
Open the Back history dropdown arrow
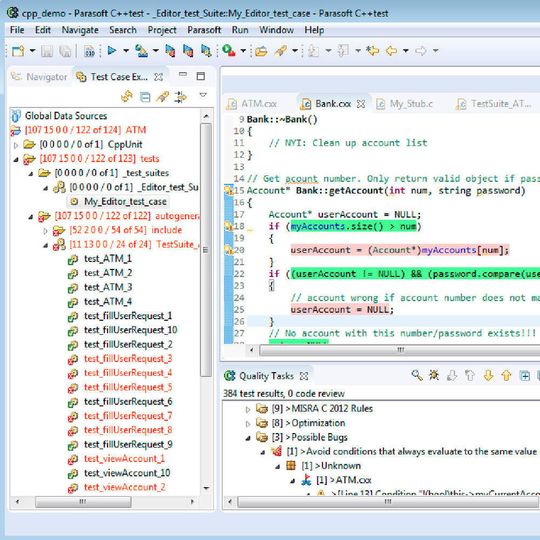pyautogui.click(x=406, y=51)
